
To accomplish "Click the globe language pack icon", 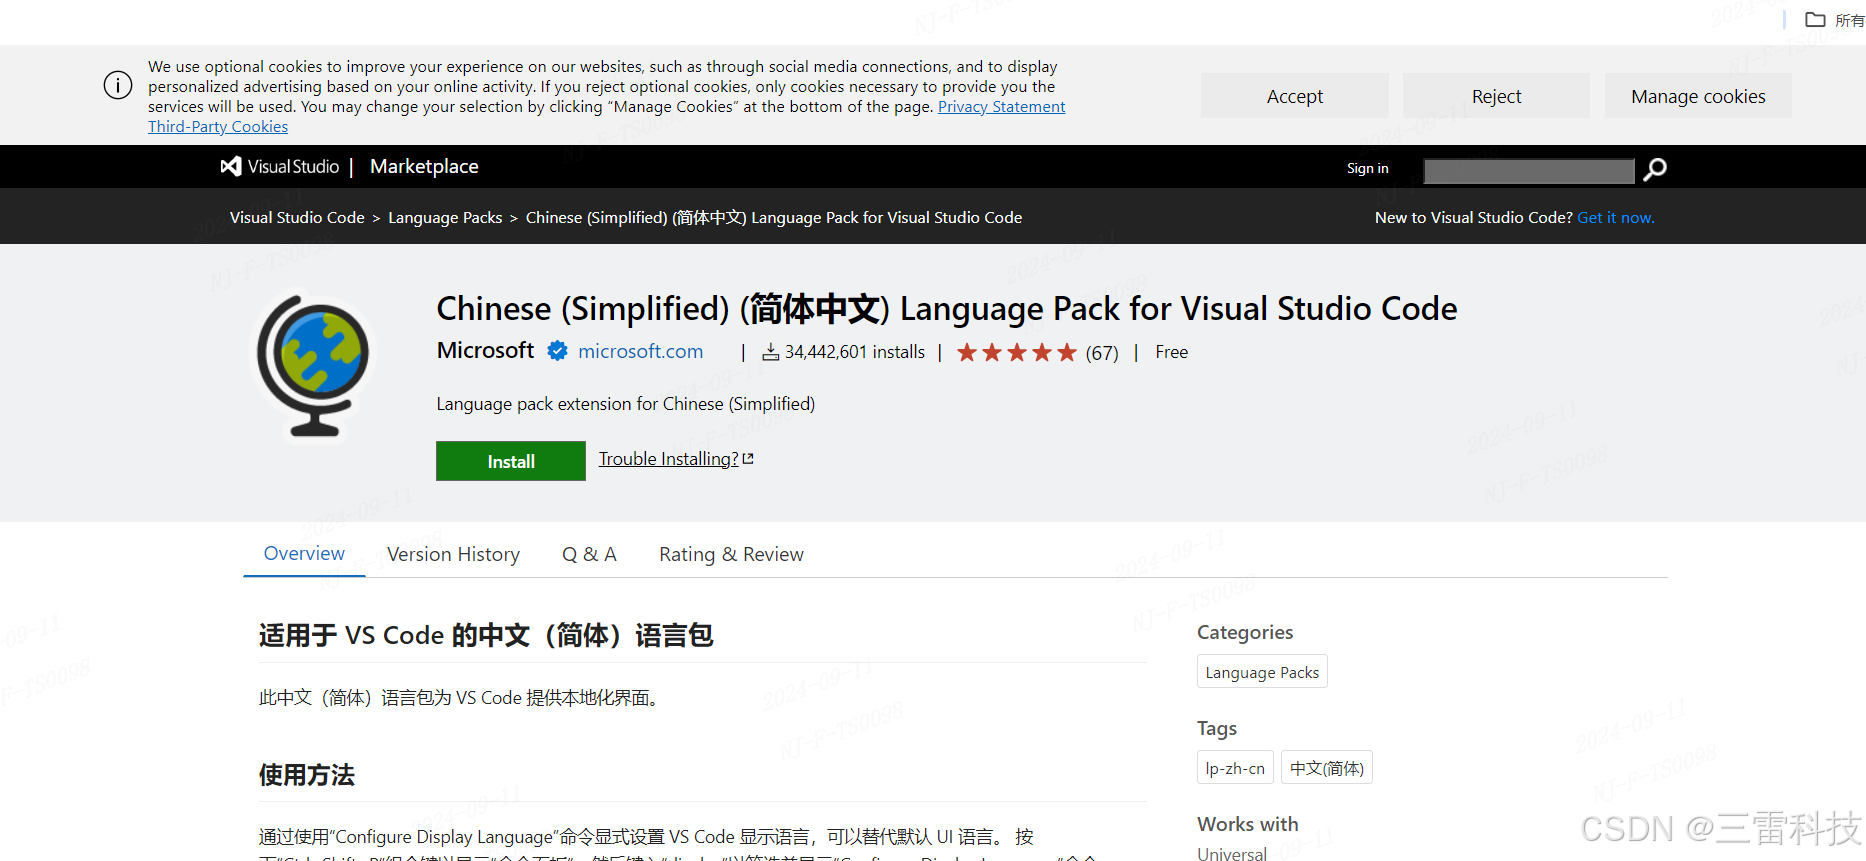I will tap(314, 367).
